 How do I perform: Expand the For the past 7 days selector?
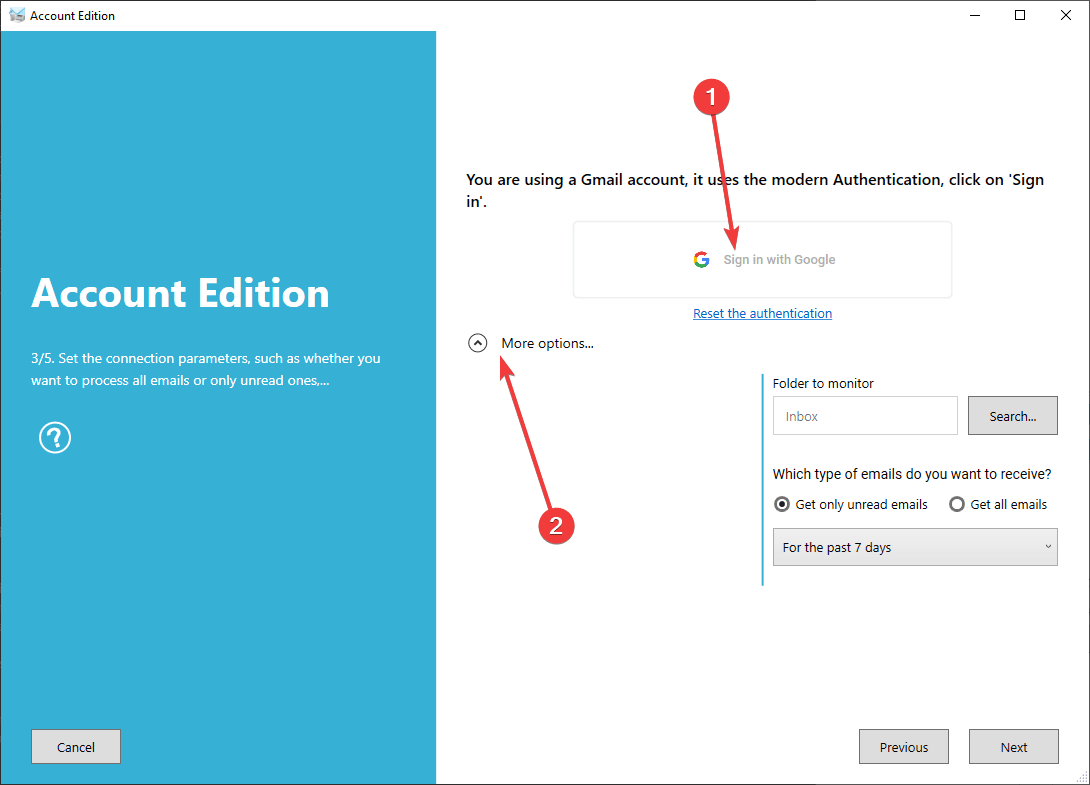point(914,547)
